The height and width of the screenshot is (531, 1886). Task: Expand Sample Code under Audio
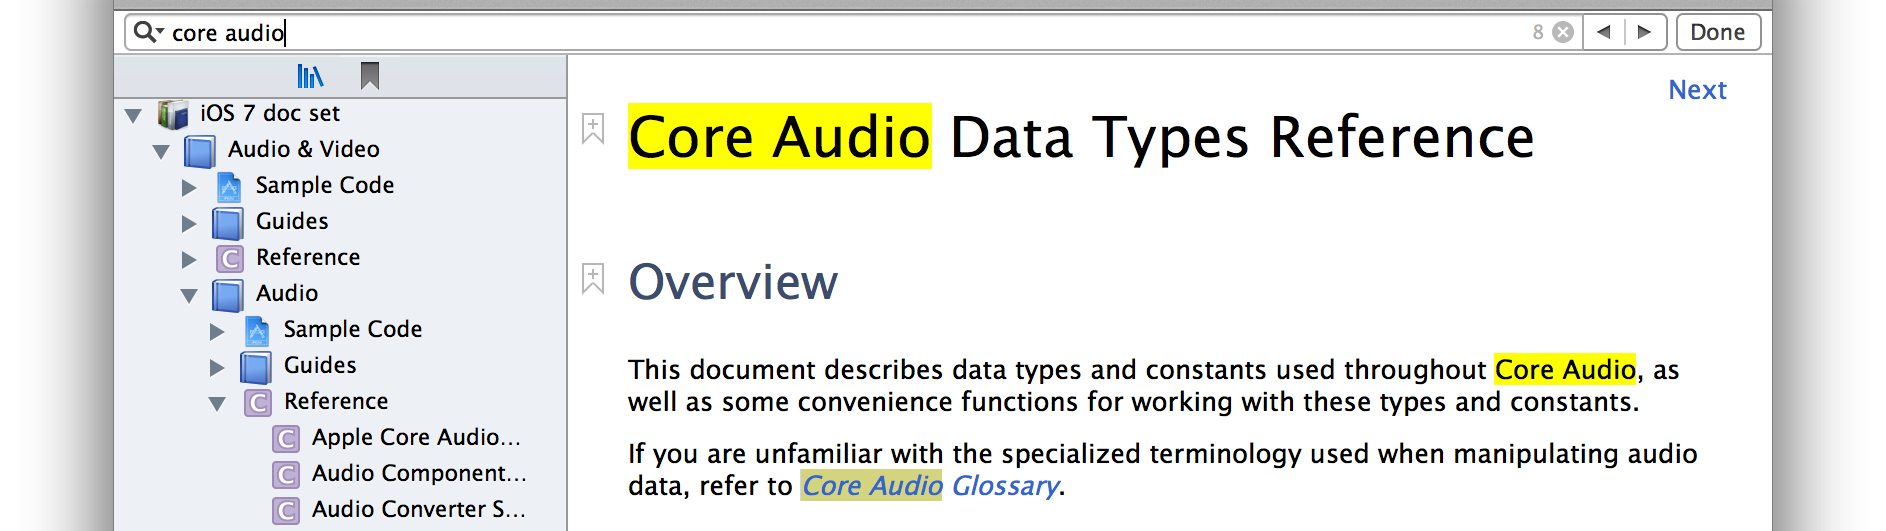point(217,331)
